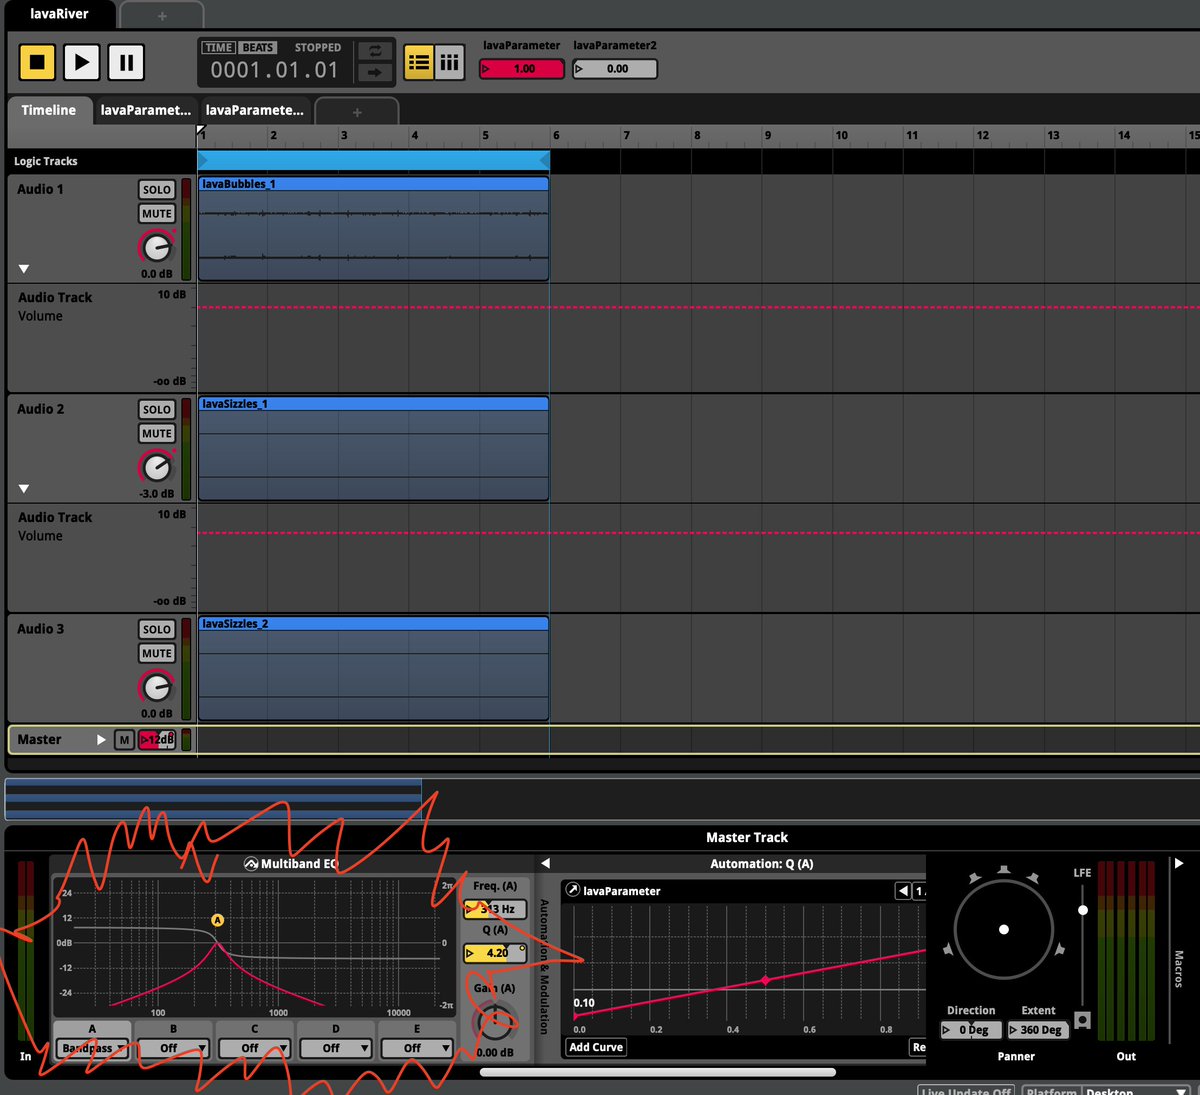
Task: Open second lavaParamete... parameter tab
Action: (x=255, y=110)
